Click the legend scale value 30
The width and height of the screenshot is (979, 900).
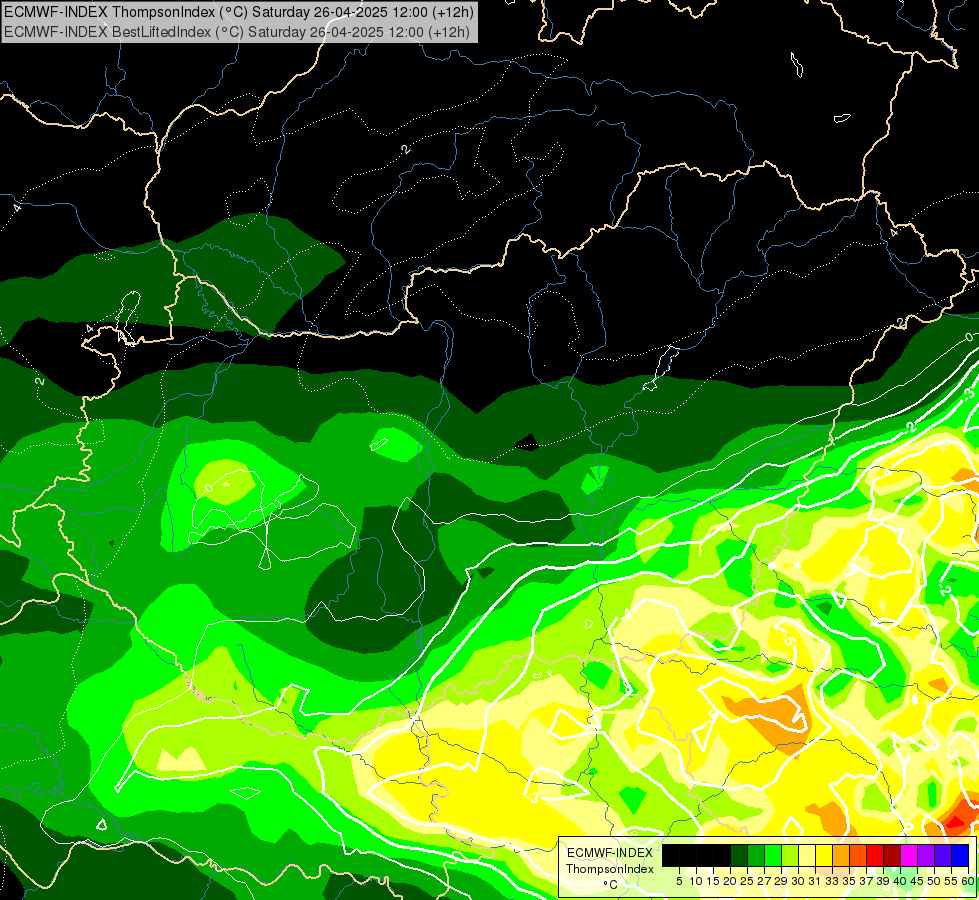click(x=798, y=881)
